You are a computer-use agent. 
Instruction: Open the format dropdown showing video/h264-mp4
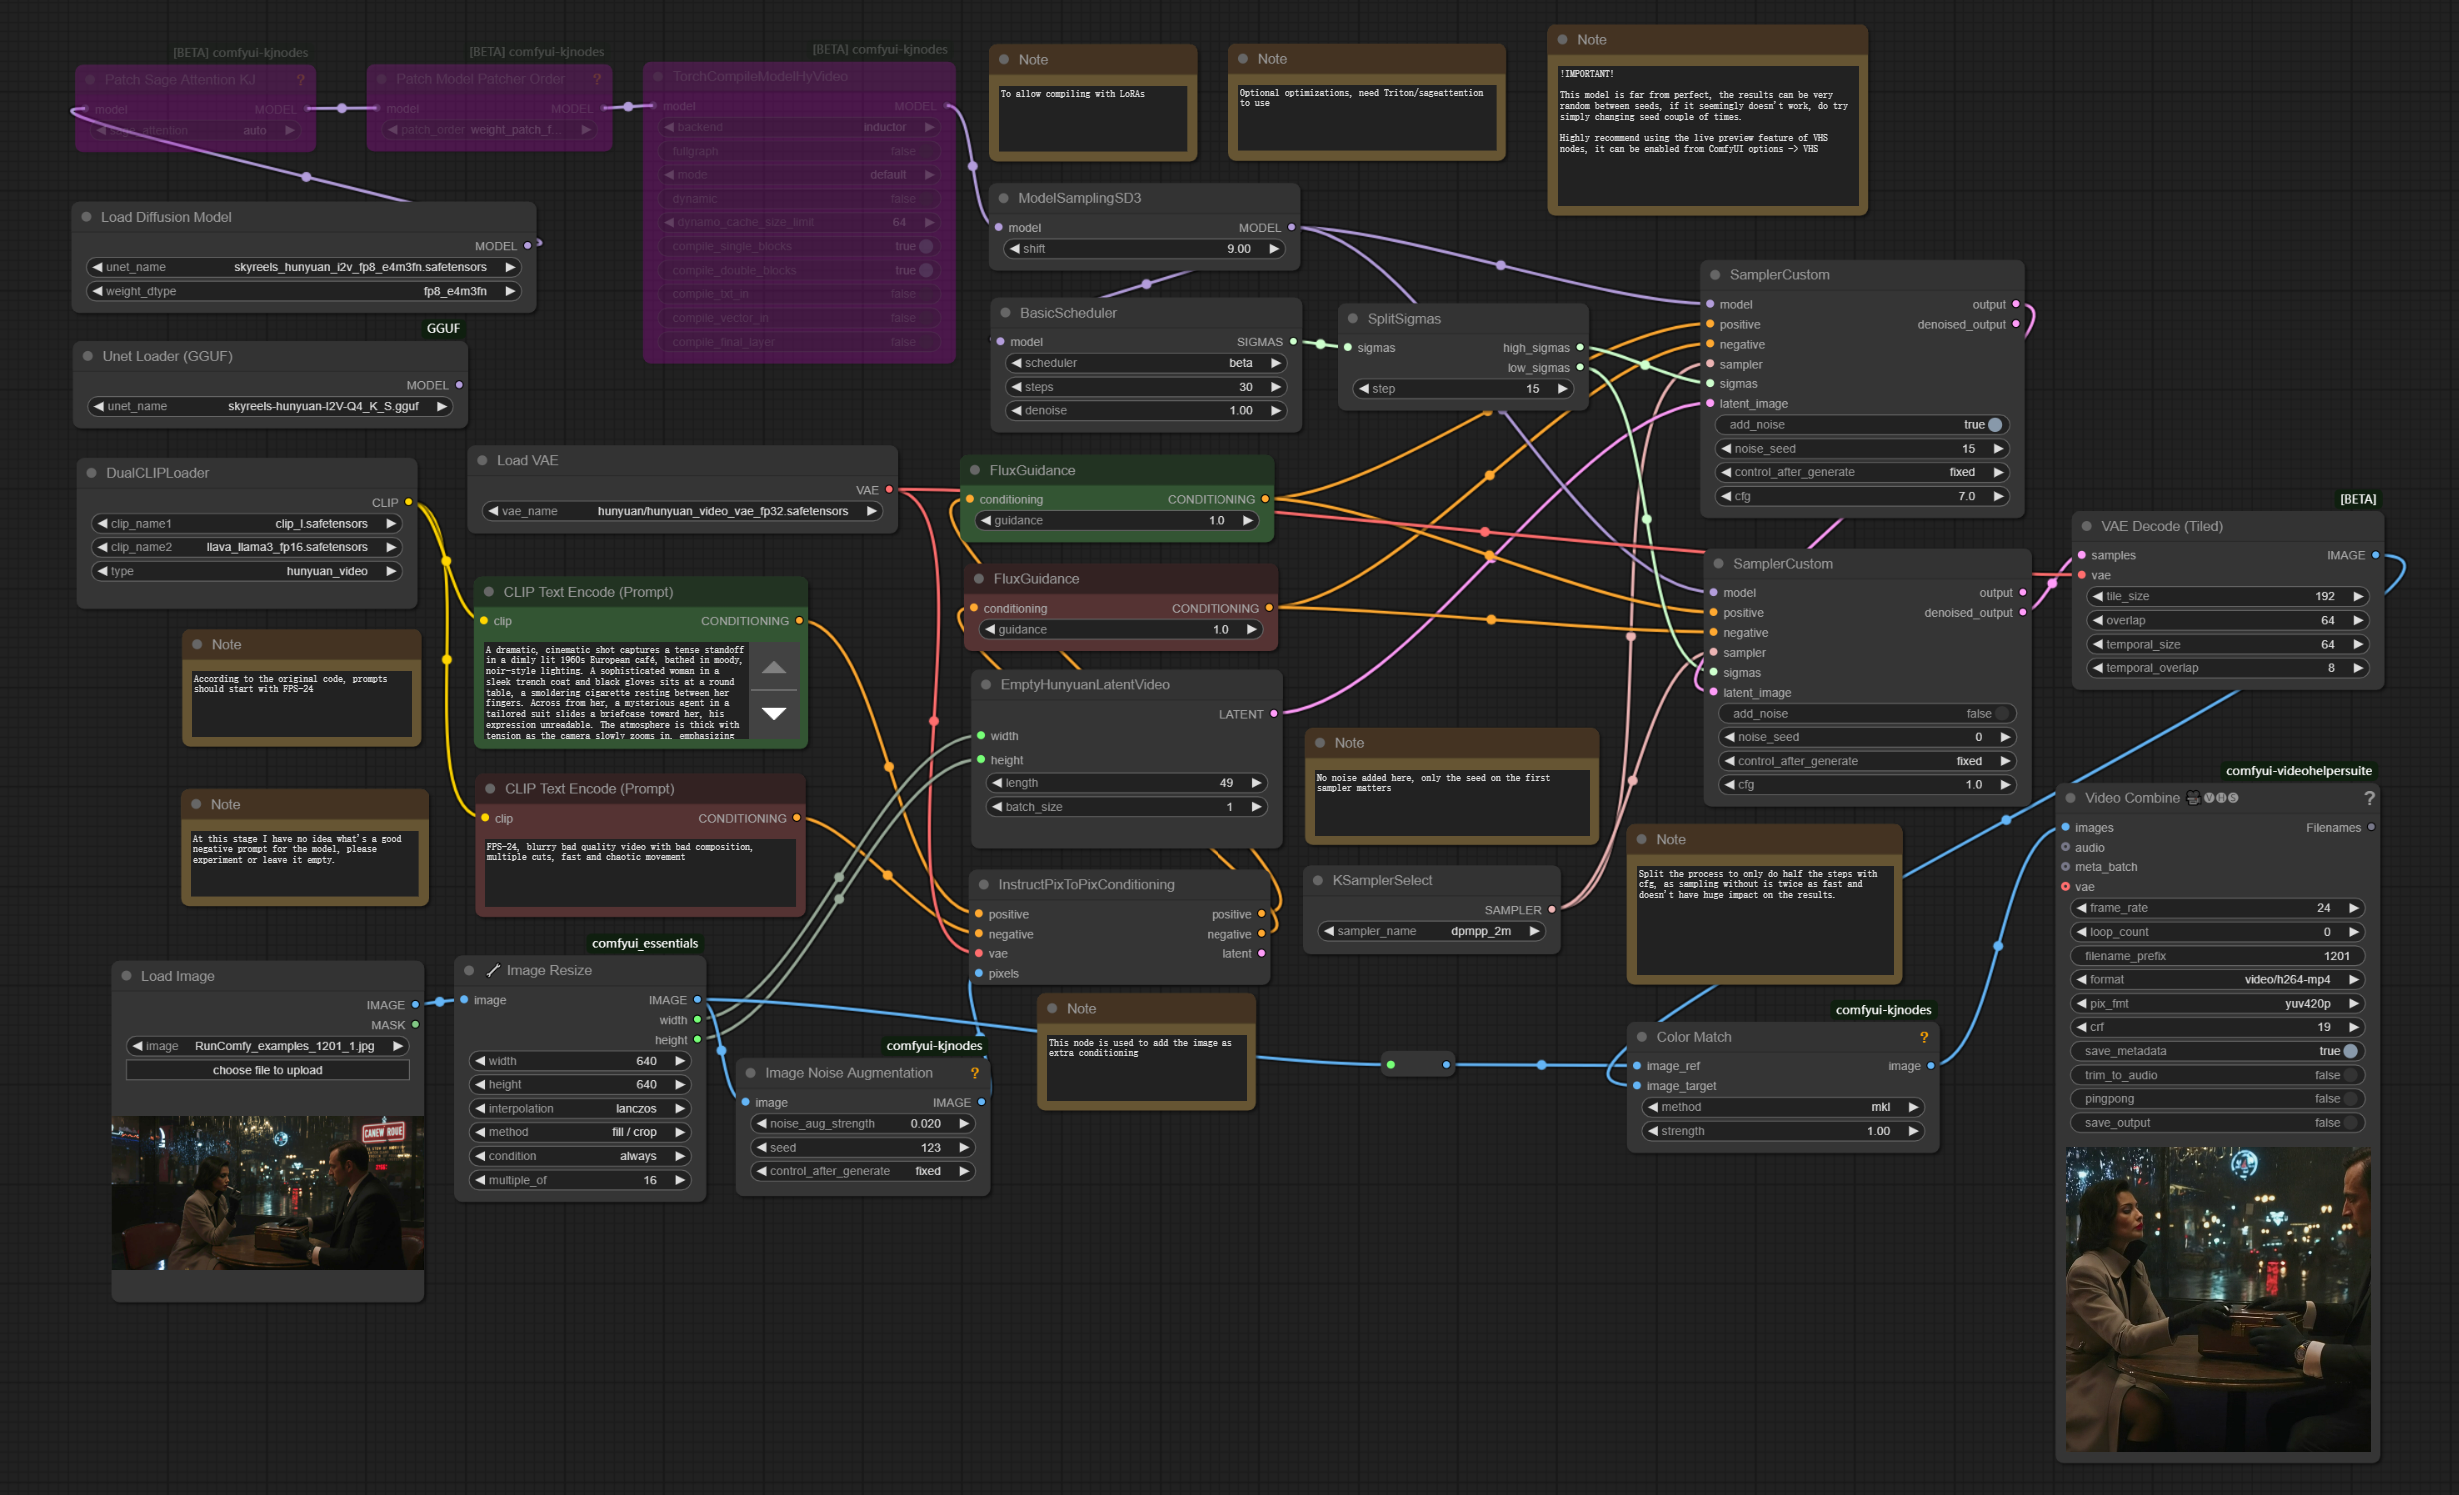point(2217,980)
